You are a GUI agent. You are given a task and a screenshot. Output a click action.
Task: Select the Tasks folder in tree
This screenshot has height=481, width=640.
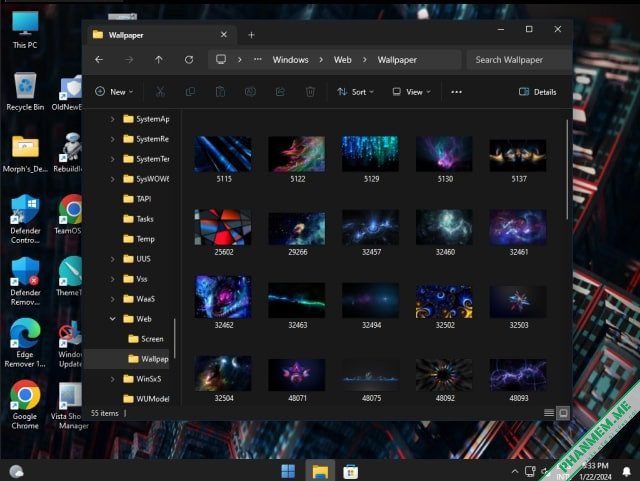click(138, 219)
